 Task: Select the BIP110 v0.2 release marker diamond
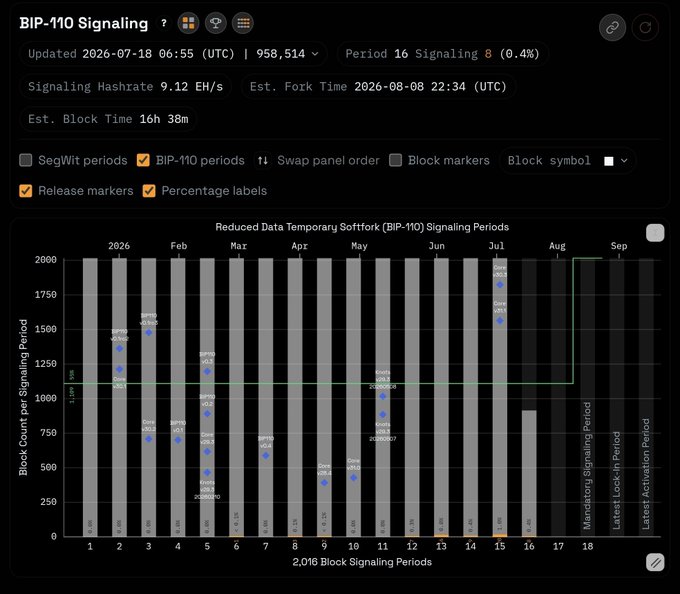[207, 414]
